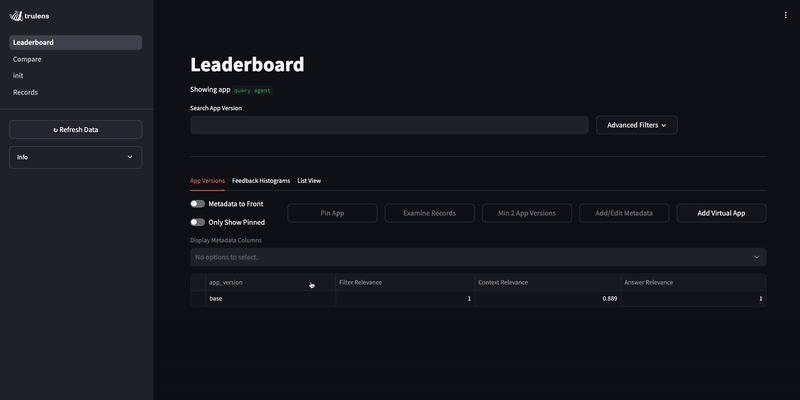
Task: Open Advanced Filters dropdown
Action: pos(637,125)
